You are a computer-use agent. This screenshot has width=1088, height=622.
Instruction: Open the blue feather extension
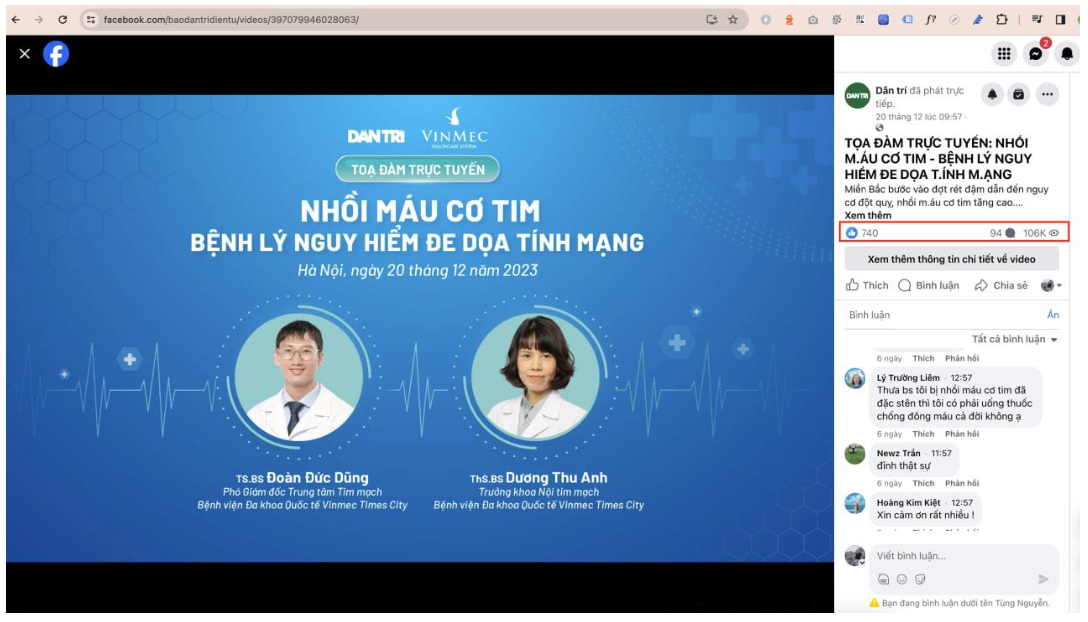pos(978,19)
